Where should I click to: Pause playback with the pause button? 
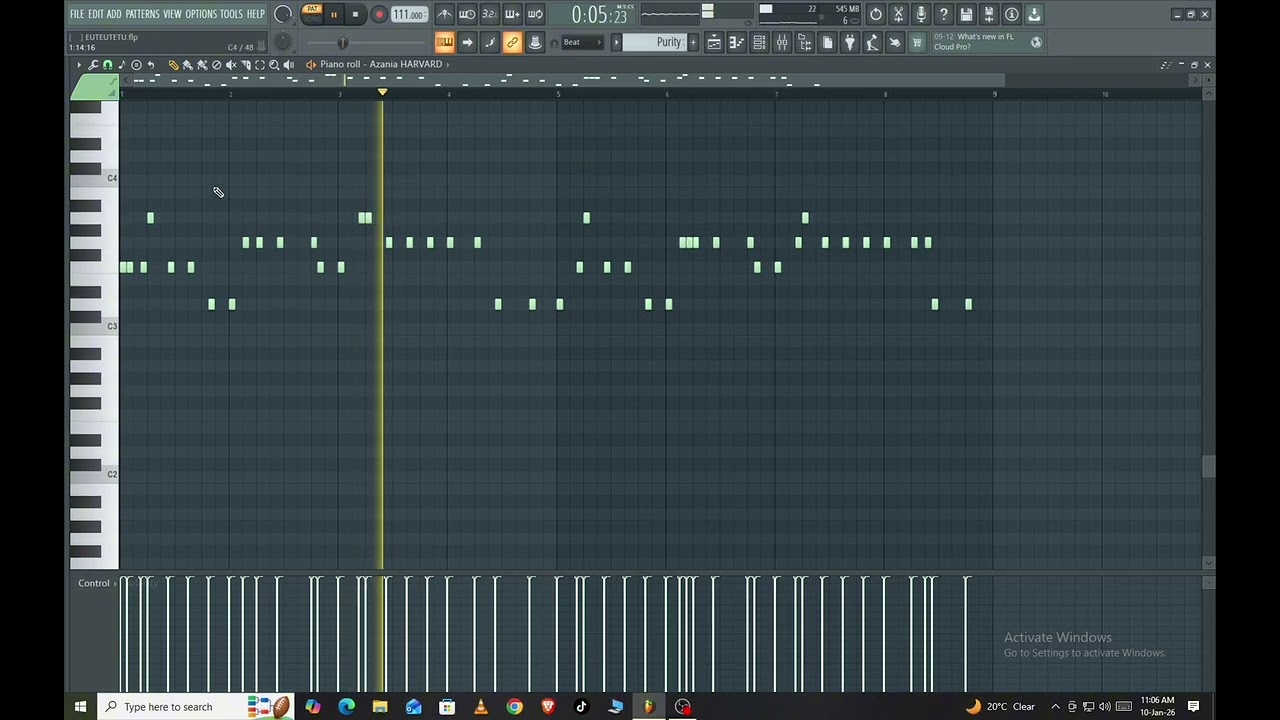(x=334, y=14)
